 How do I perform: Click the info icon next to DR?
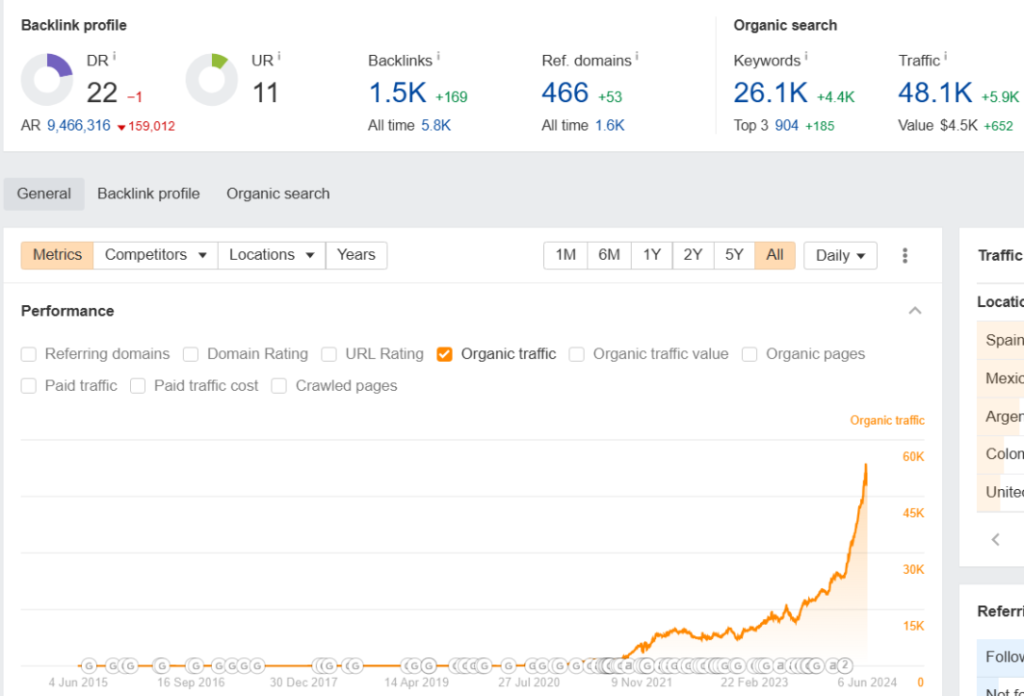114,57
